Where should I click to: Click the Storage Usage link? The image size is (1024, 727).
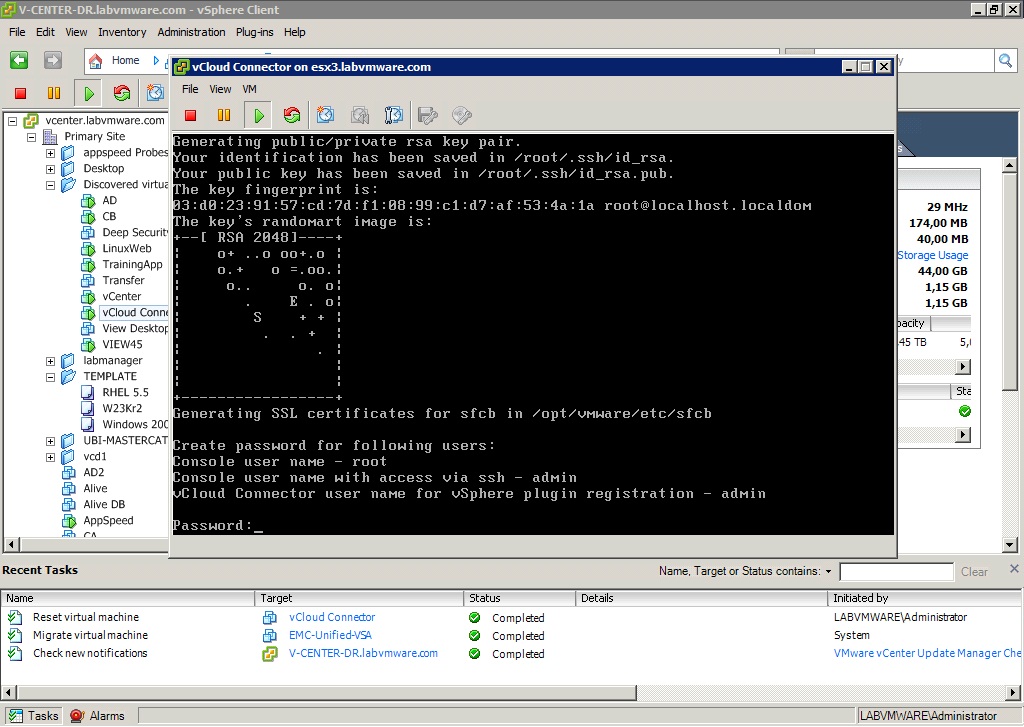(x=933, y=255)
